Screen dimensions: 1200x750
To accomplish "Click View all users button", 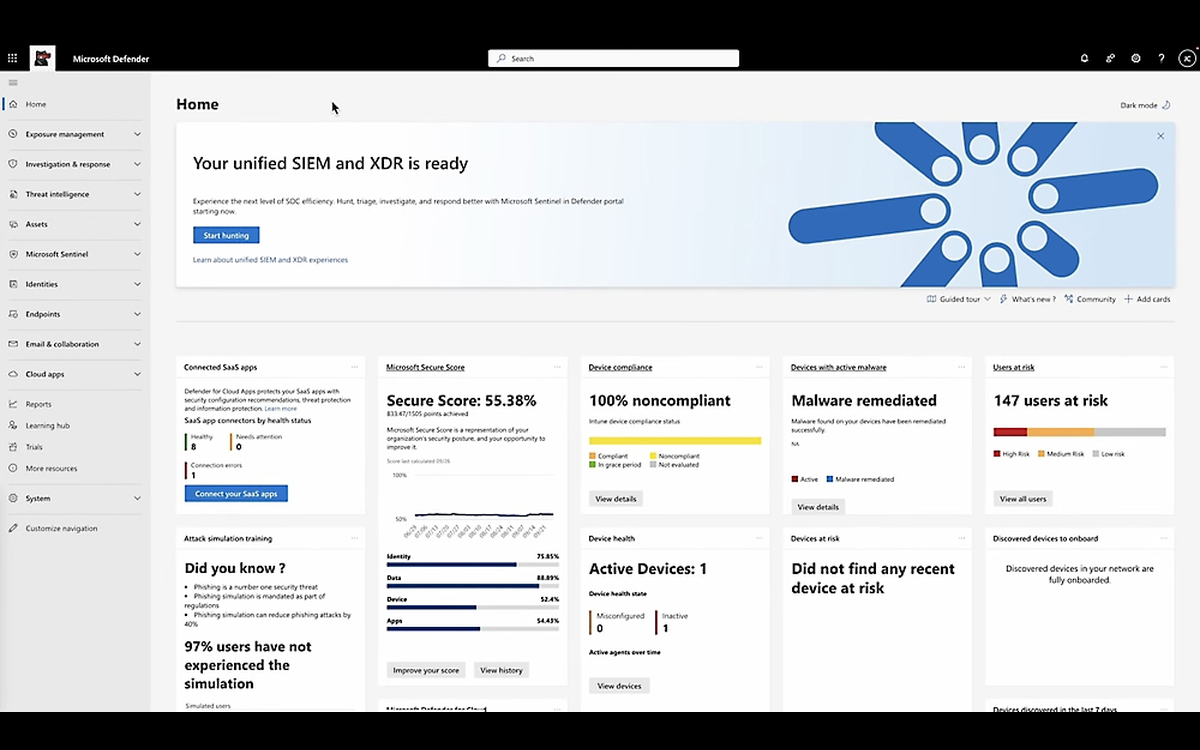I will (1022, 498).
